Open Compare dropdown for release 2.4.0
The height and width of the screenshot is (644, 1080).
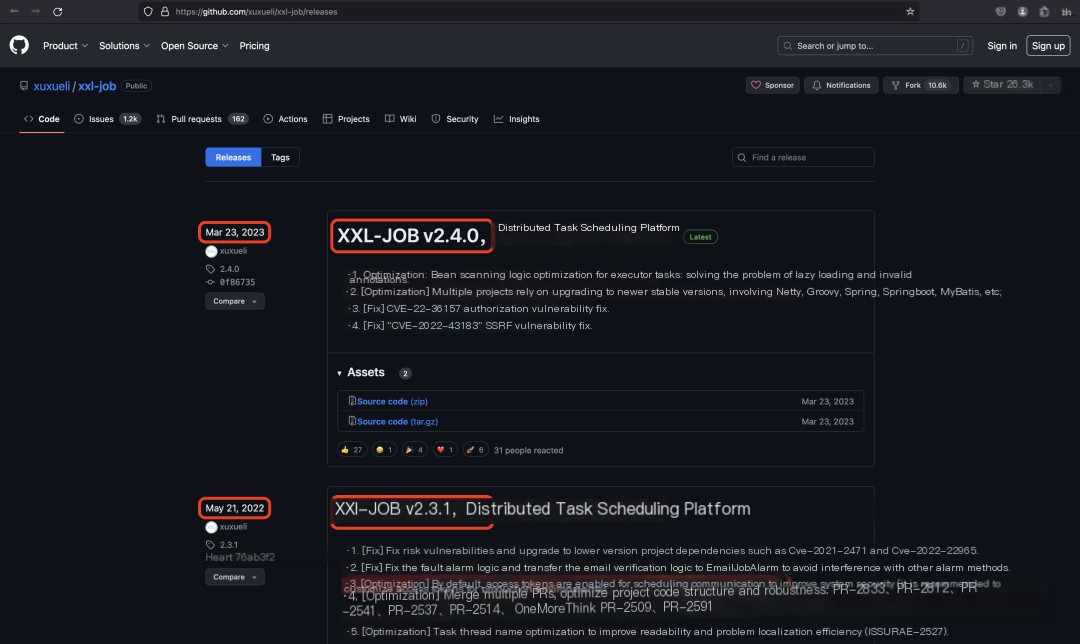click(x=235, y=301)
